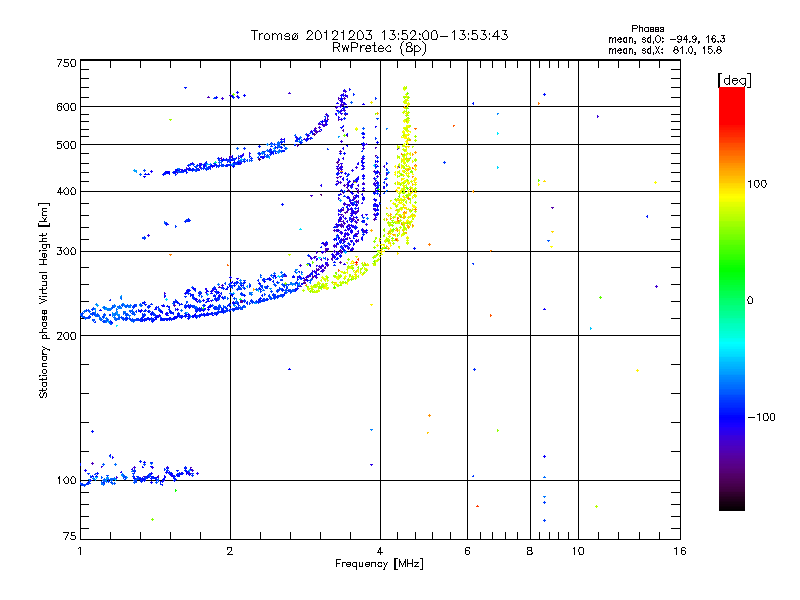Click the 'Frequency [MHz]' x-axis label
The height and width of the screenshot is (600, 800).
[x=379, y=564]
